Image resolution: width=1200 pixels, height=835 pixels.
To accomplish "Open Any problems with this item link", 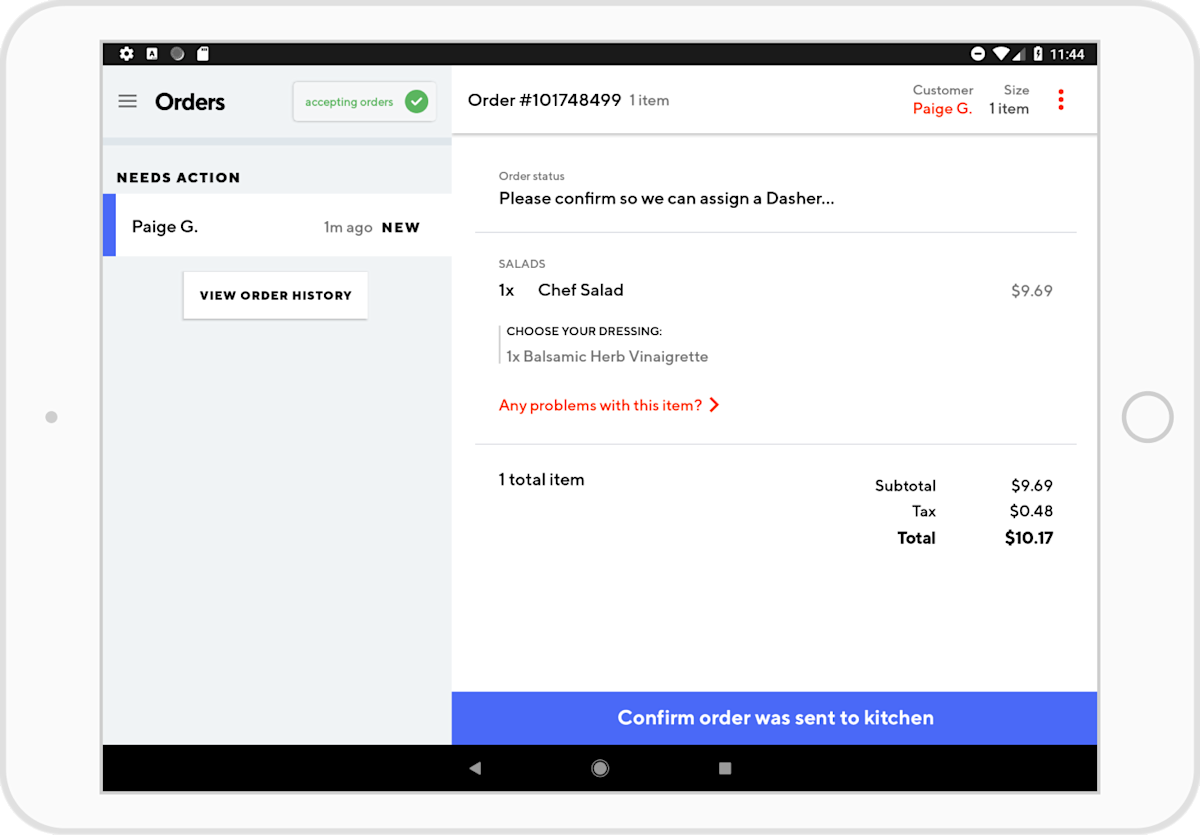I will pyautogui.click(x=610, y=405).
